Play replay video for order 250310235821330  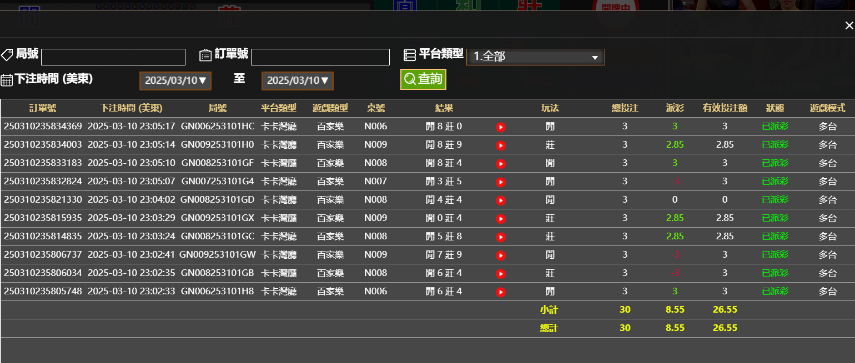coord(501,201)
